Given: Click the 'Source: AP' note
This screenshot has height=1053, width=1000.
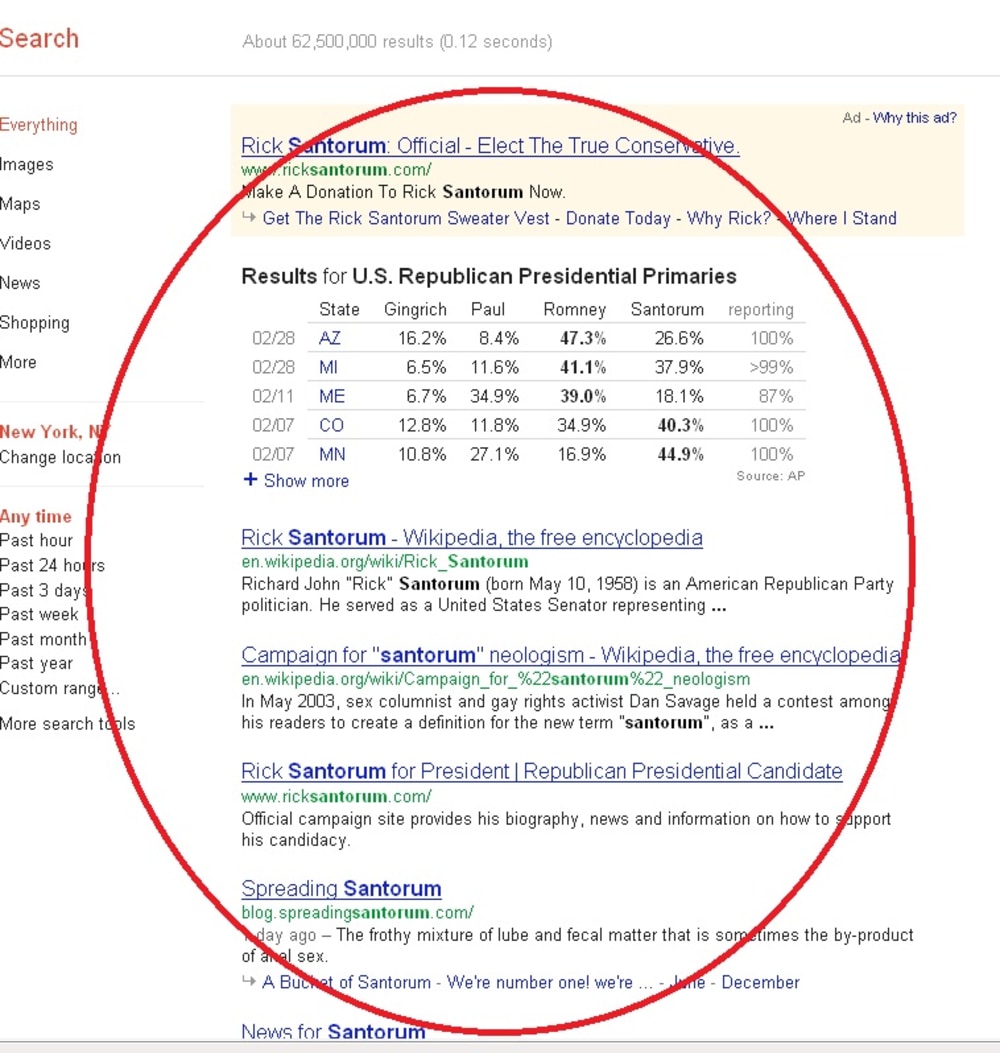Looking at the screenshot, I should pos(770,476).
